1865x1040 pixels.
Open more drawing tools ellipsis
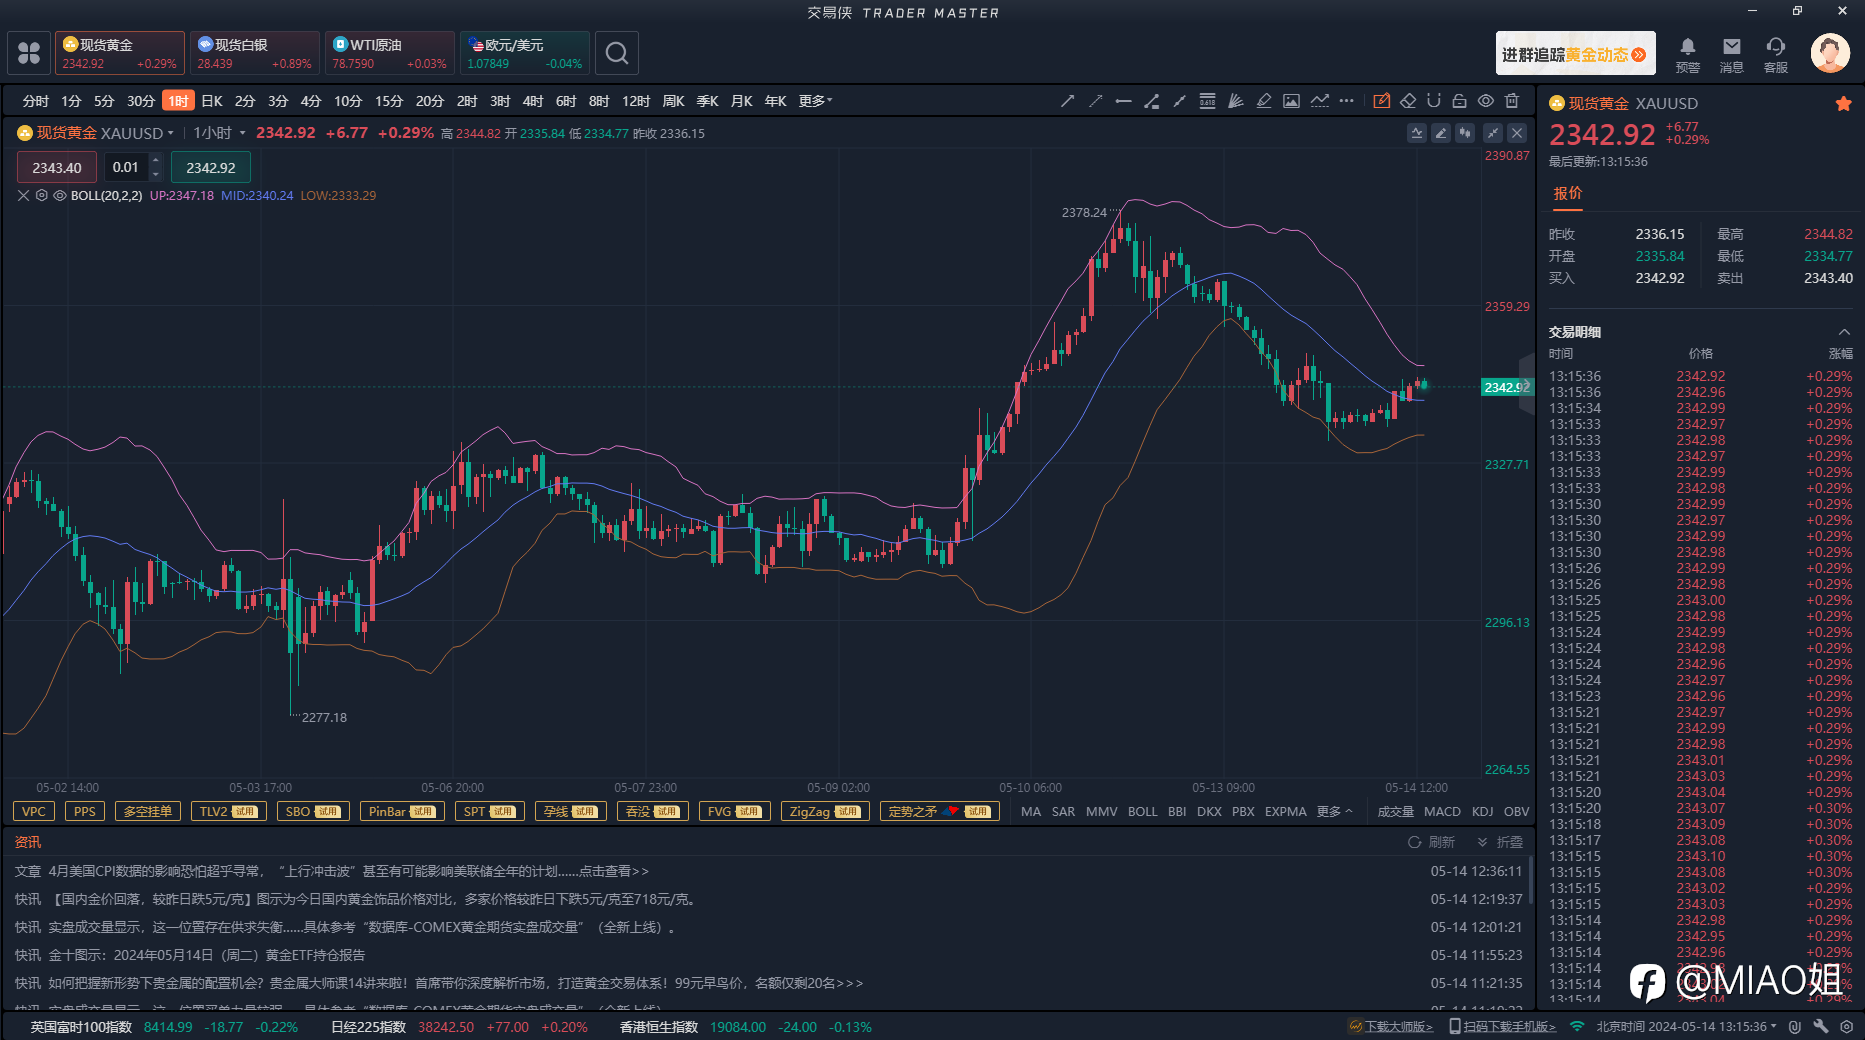pos(1347,101)
